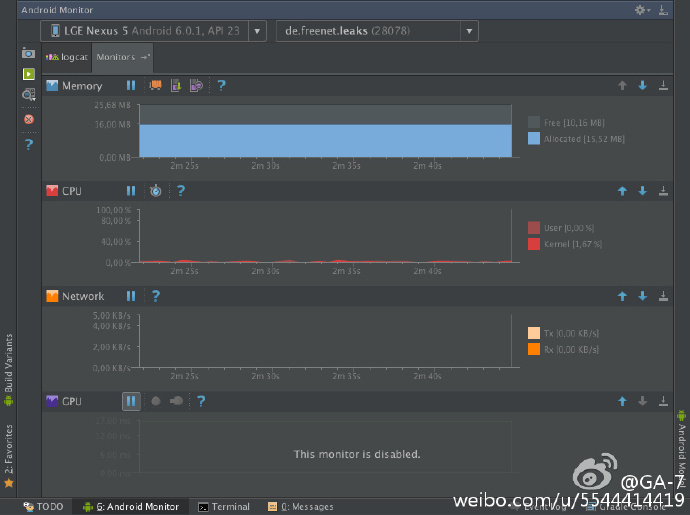The height and width of the screenshot is (515, 690).
Task: Select the 6: Android Monitor tab
Action: pyautogui.click(x=131, y=507)
